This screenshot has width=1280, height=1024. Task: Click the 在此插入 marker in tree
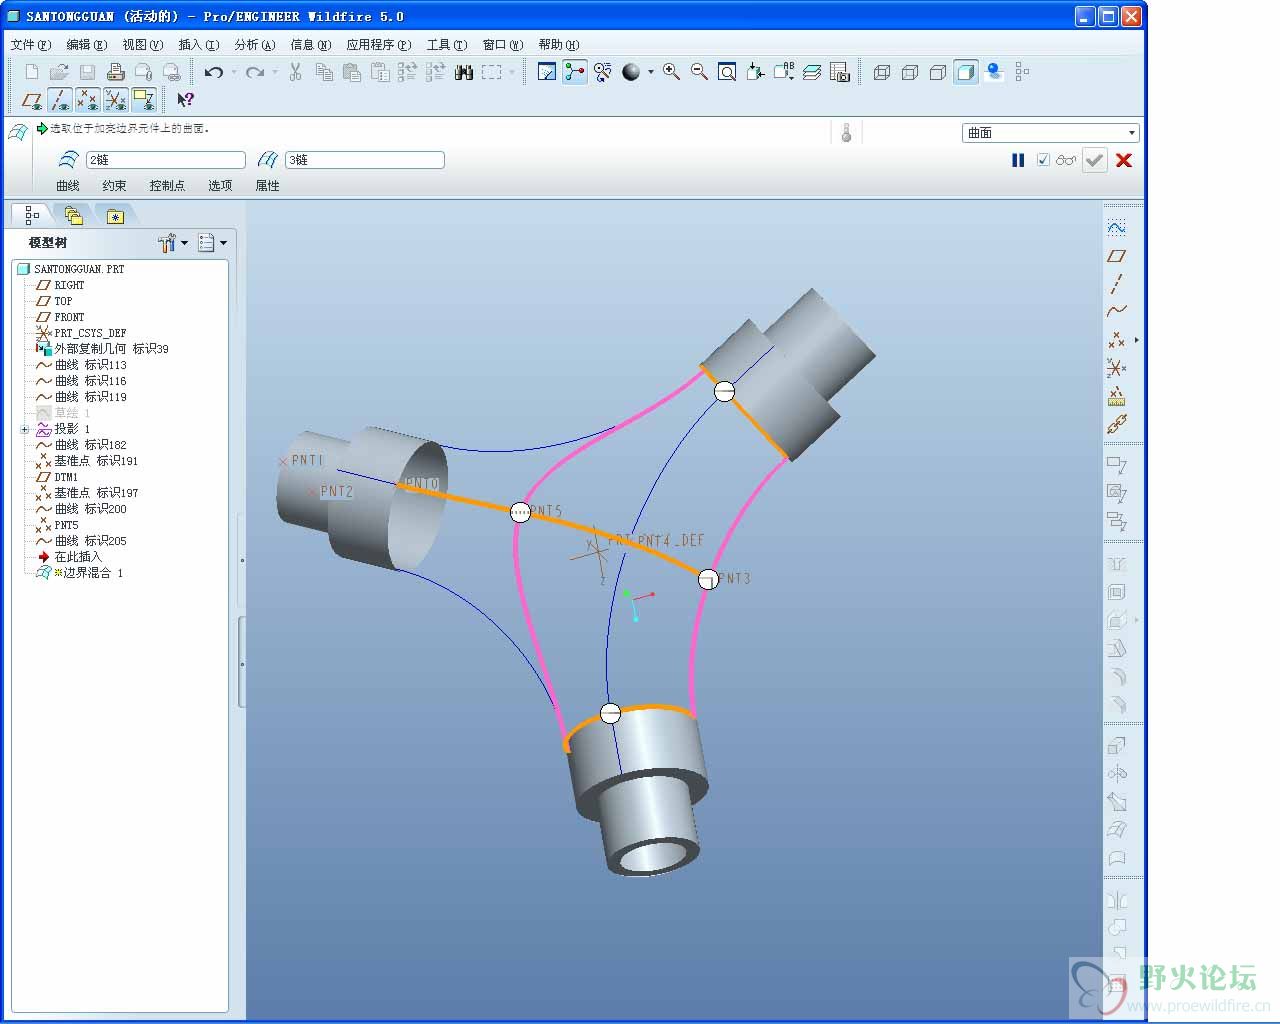(x=69, y=557)
